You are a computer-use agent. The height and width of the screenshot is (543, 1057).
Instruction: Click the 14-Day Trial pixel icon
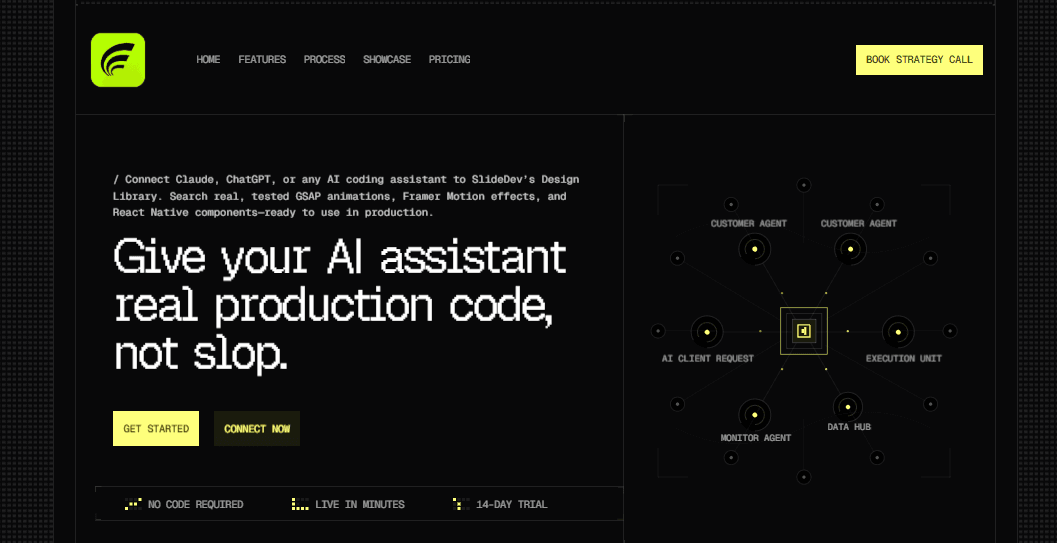click(x=461, y=504)
